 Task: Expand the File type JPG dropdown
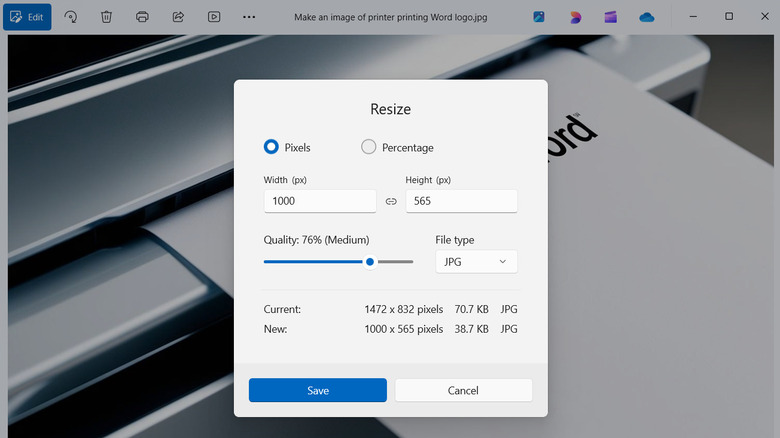tap(476, 262)
